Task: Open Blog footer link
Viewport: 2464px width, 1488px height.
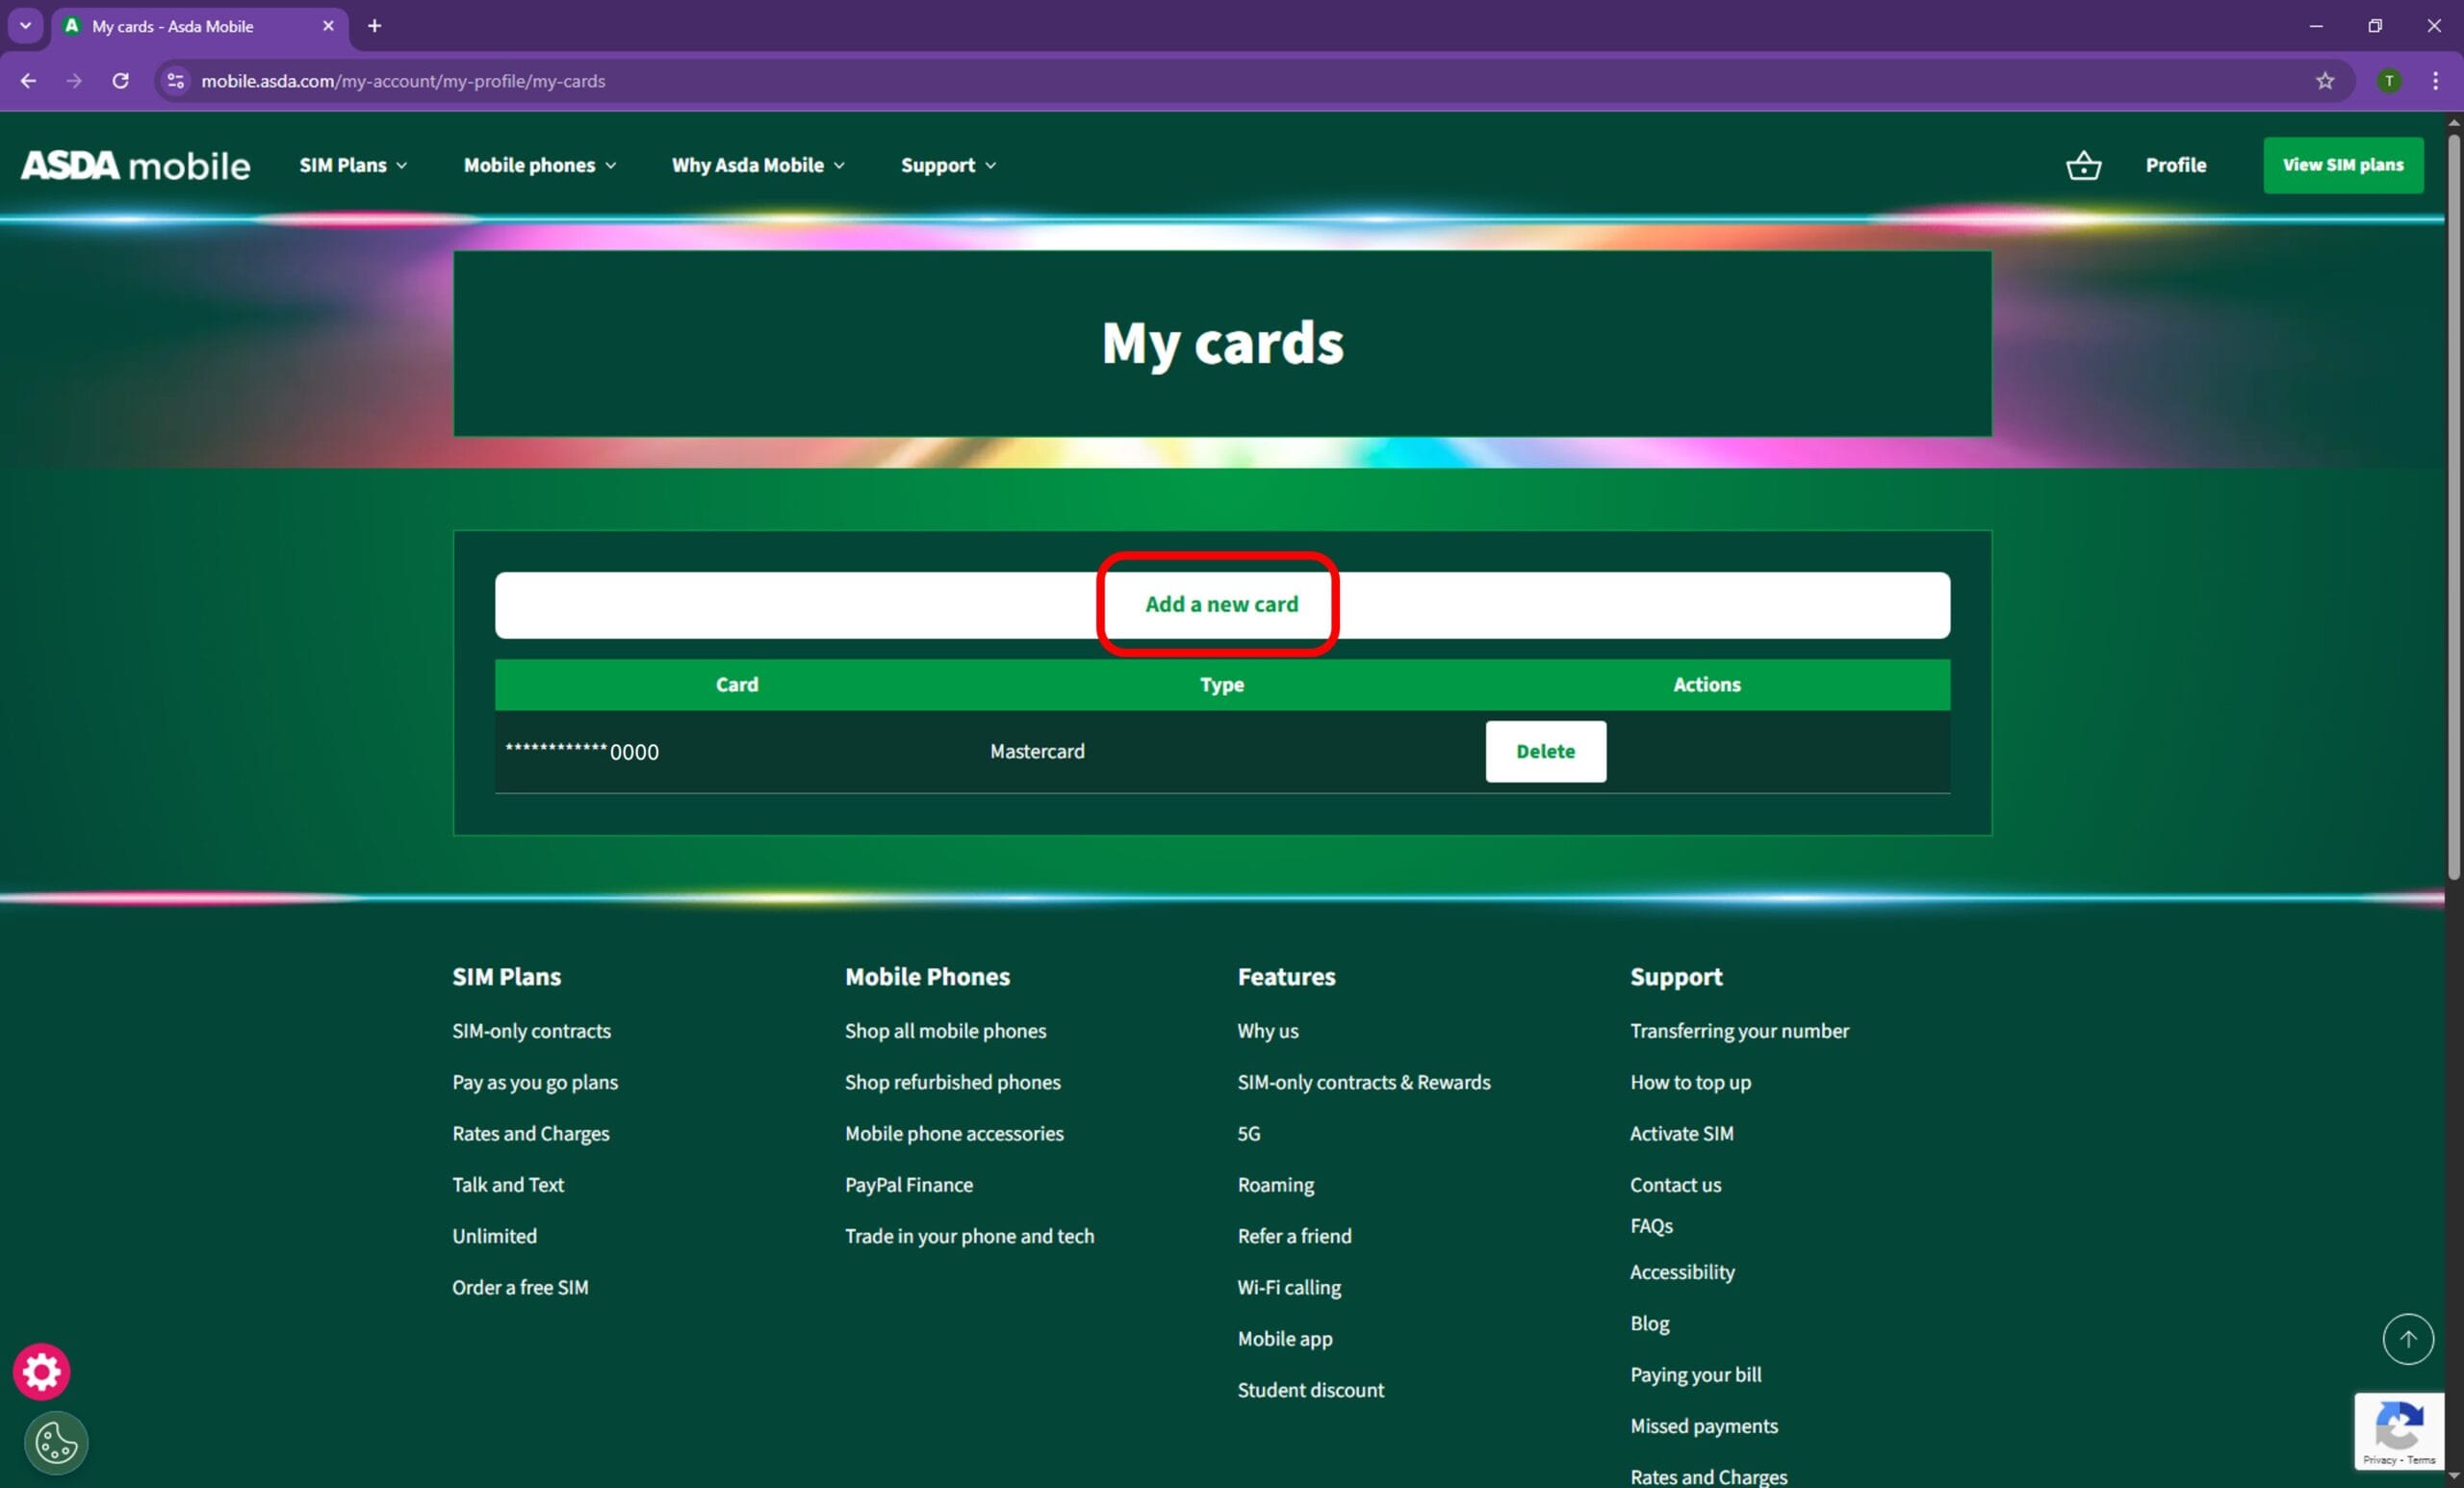Action: click(1649, 1323)
